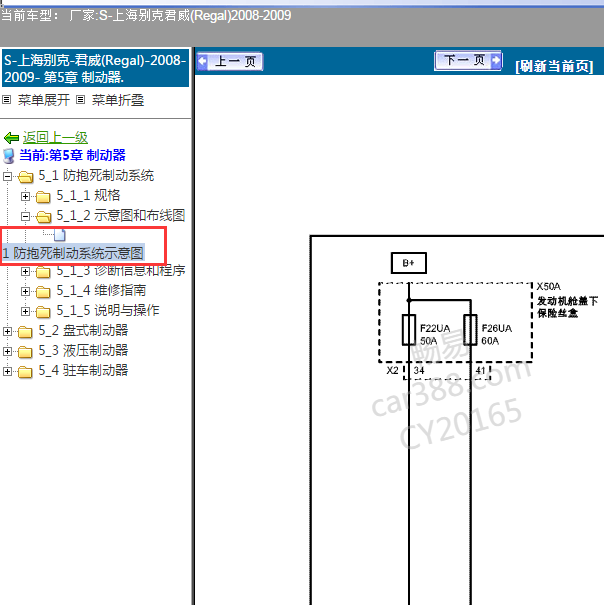Viewport: 604px width, 605px height.
Task: Collapse the 5_1 防抱死制动系统 node
Action: 7,176
